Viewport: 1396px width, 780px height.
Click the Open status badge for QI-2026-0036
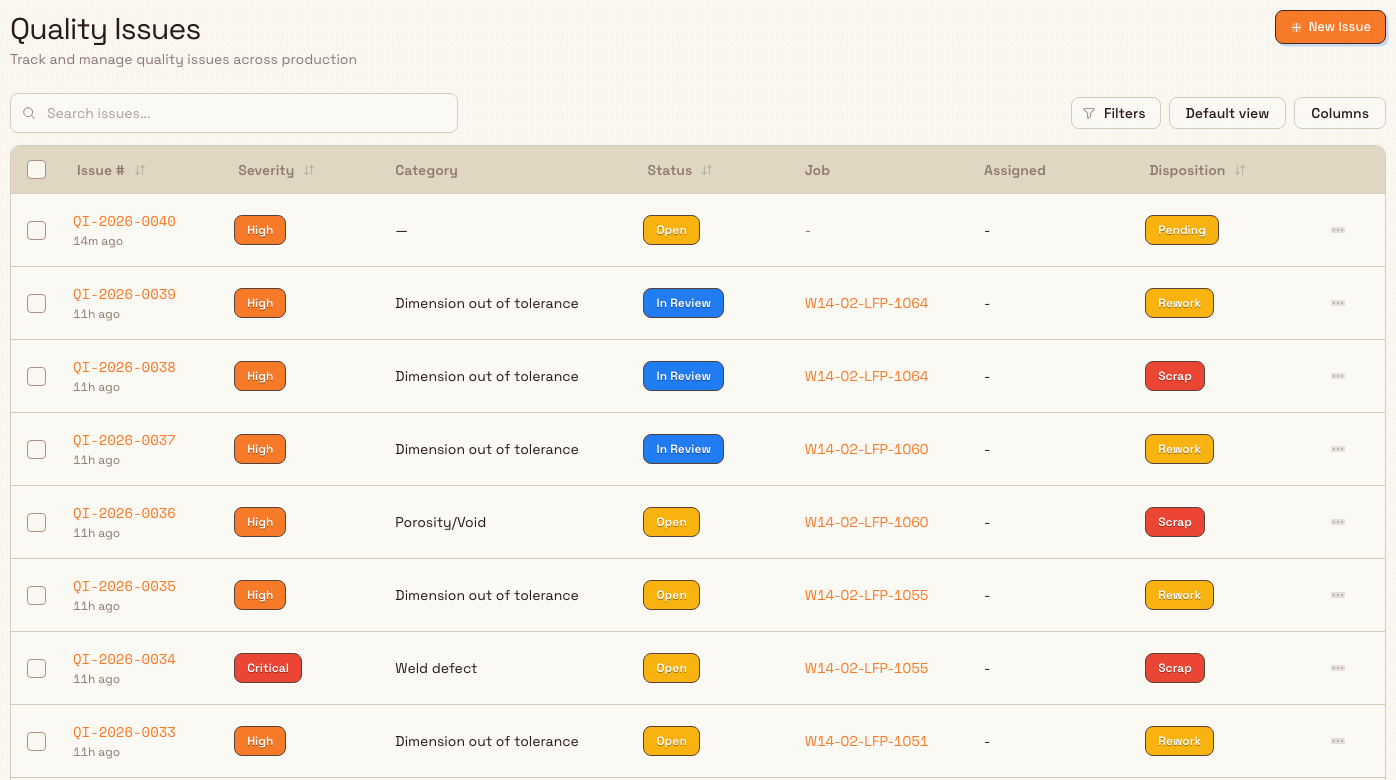(x=671, y=522)
